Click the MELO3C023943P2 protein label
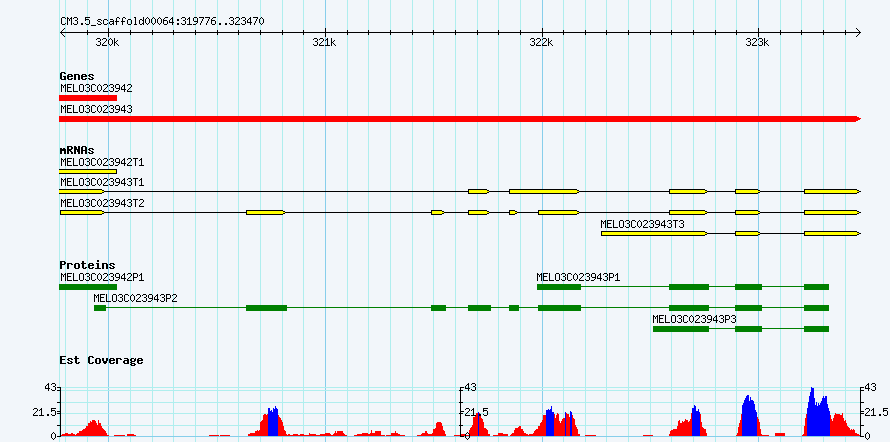Viewport: 890px width, 442px height. click(x=136, y=298)
